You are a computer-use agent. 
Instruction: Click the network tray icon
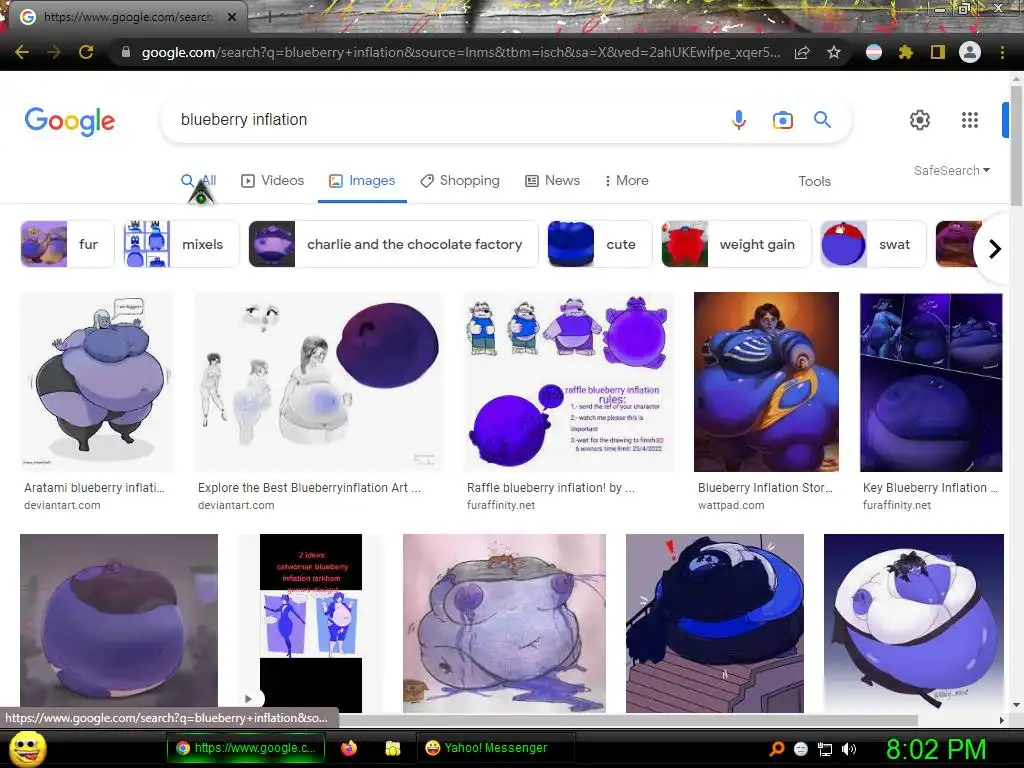(825, 750)
